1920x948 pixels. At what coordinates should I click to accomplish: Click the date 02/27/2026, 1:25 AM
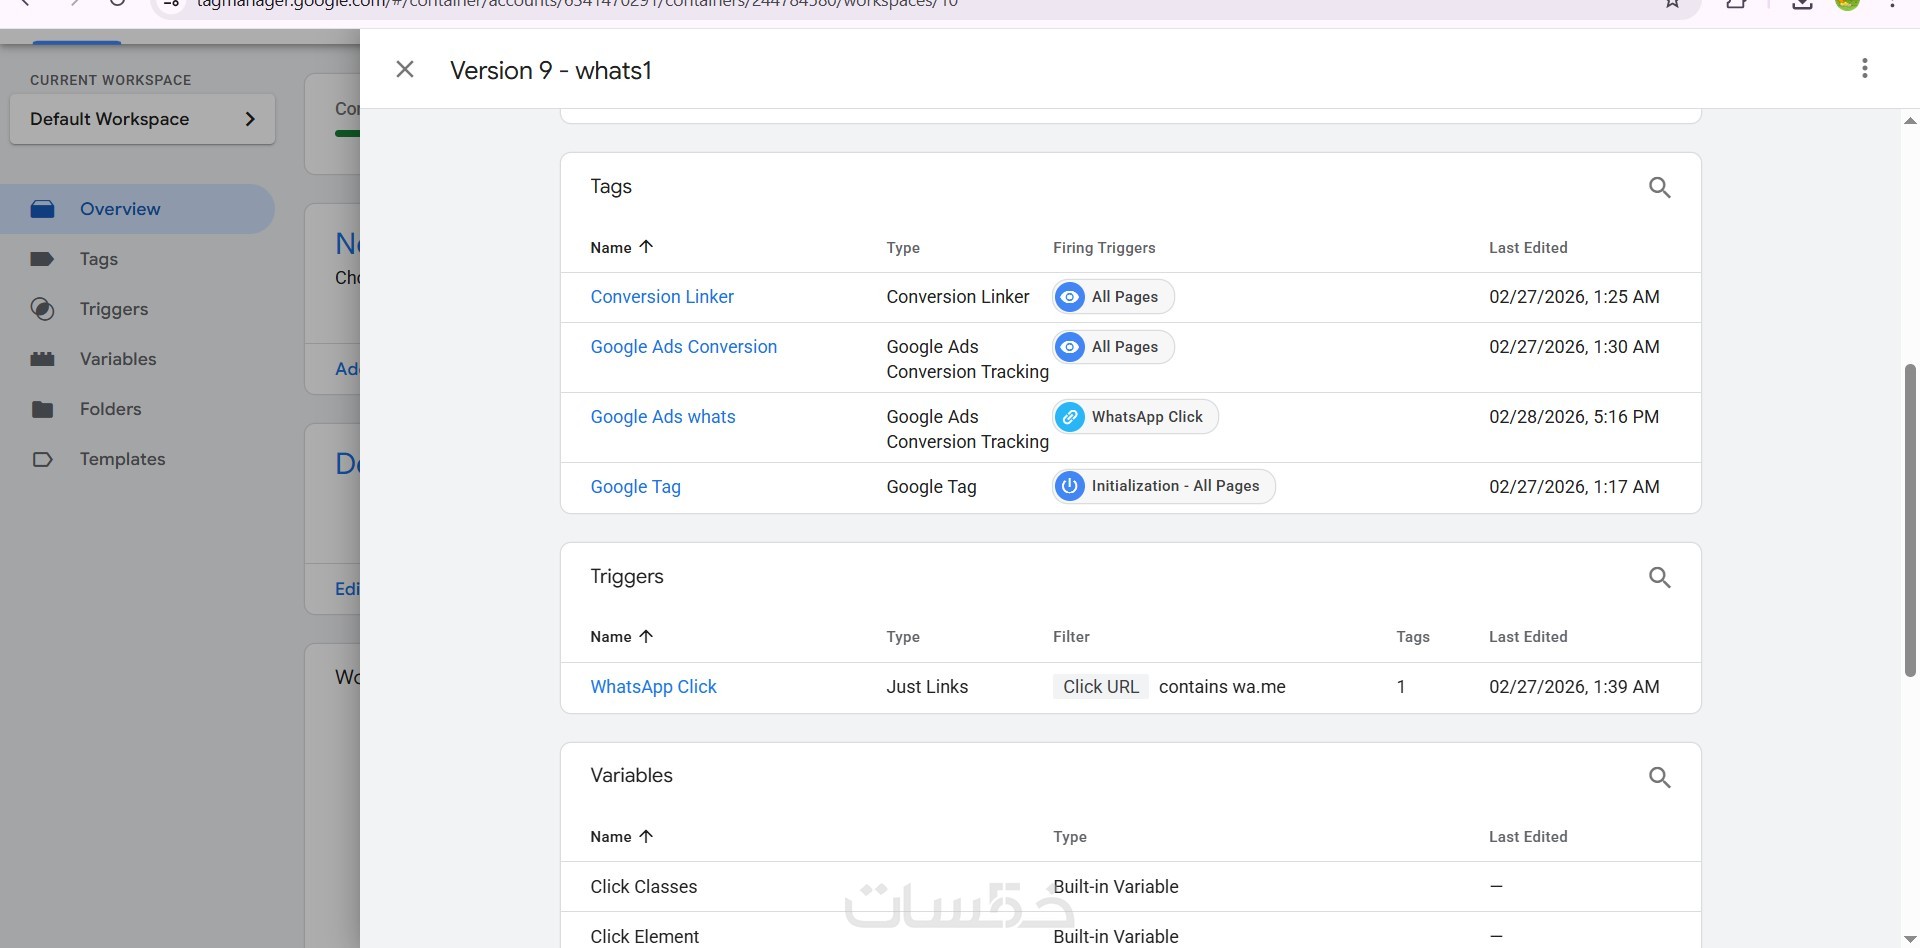pyautogui.click(x=1574, y=297)
